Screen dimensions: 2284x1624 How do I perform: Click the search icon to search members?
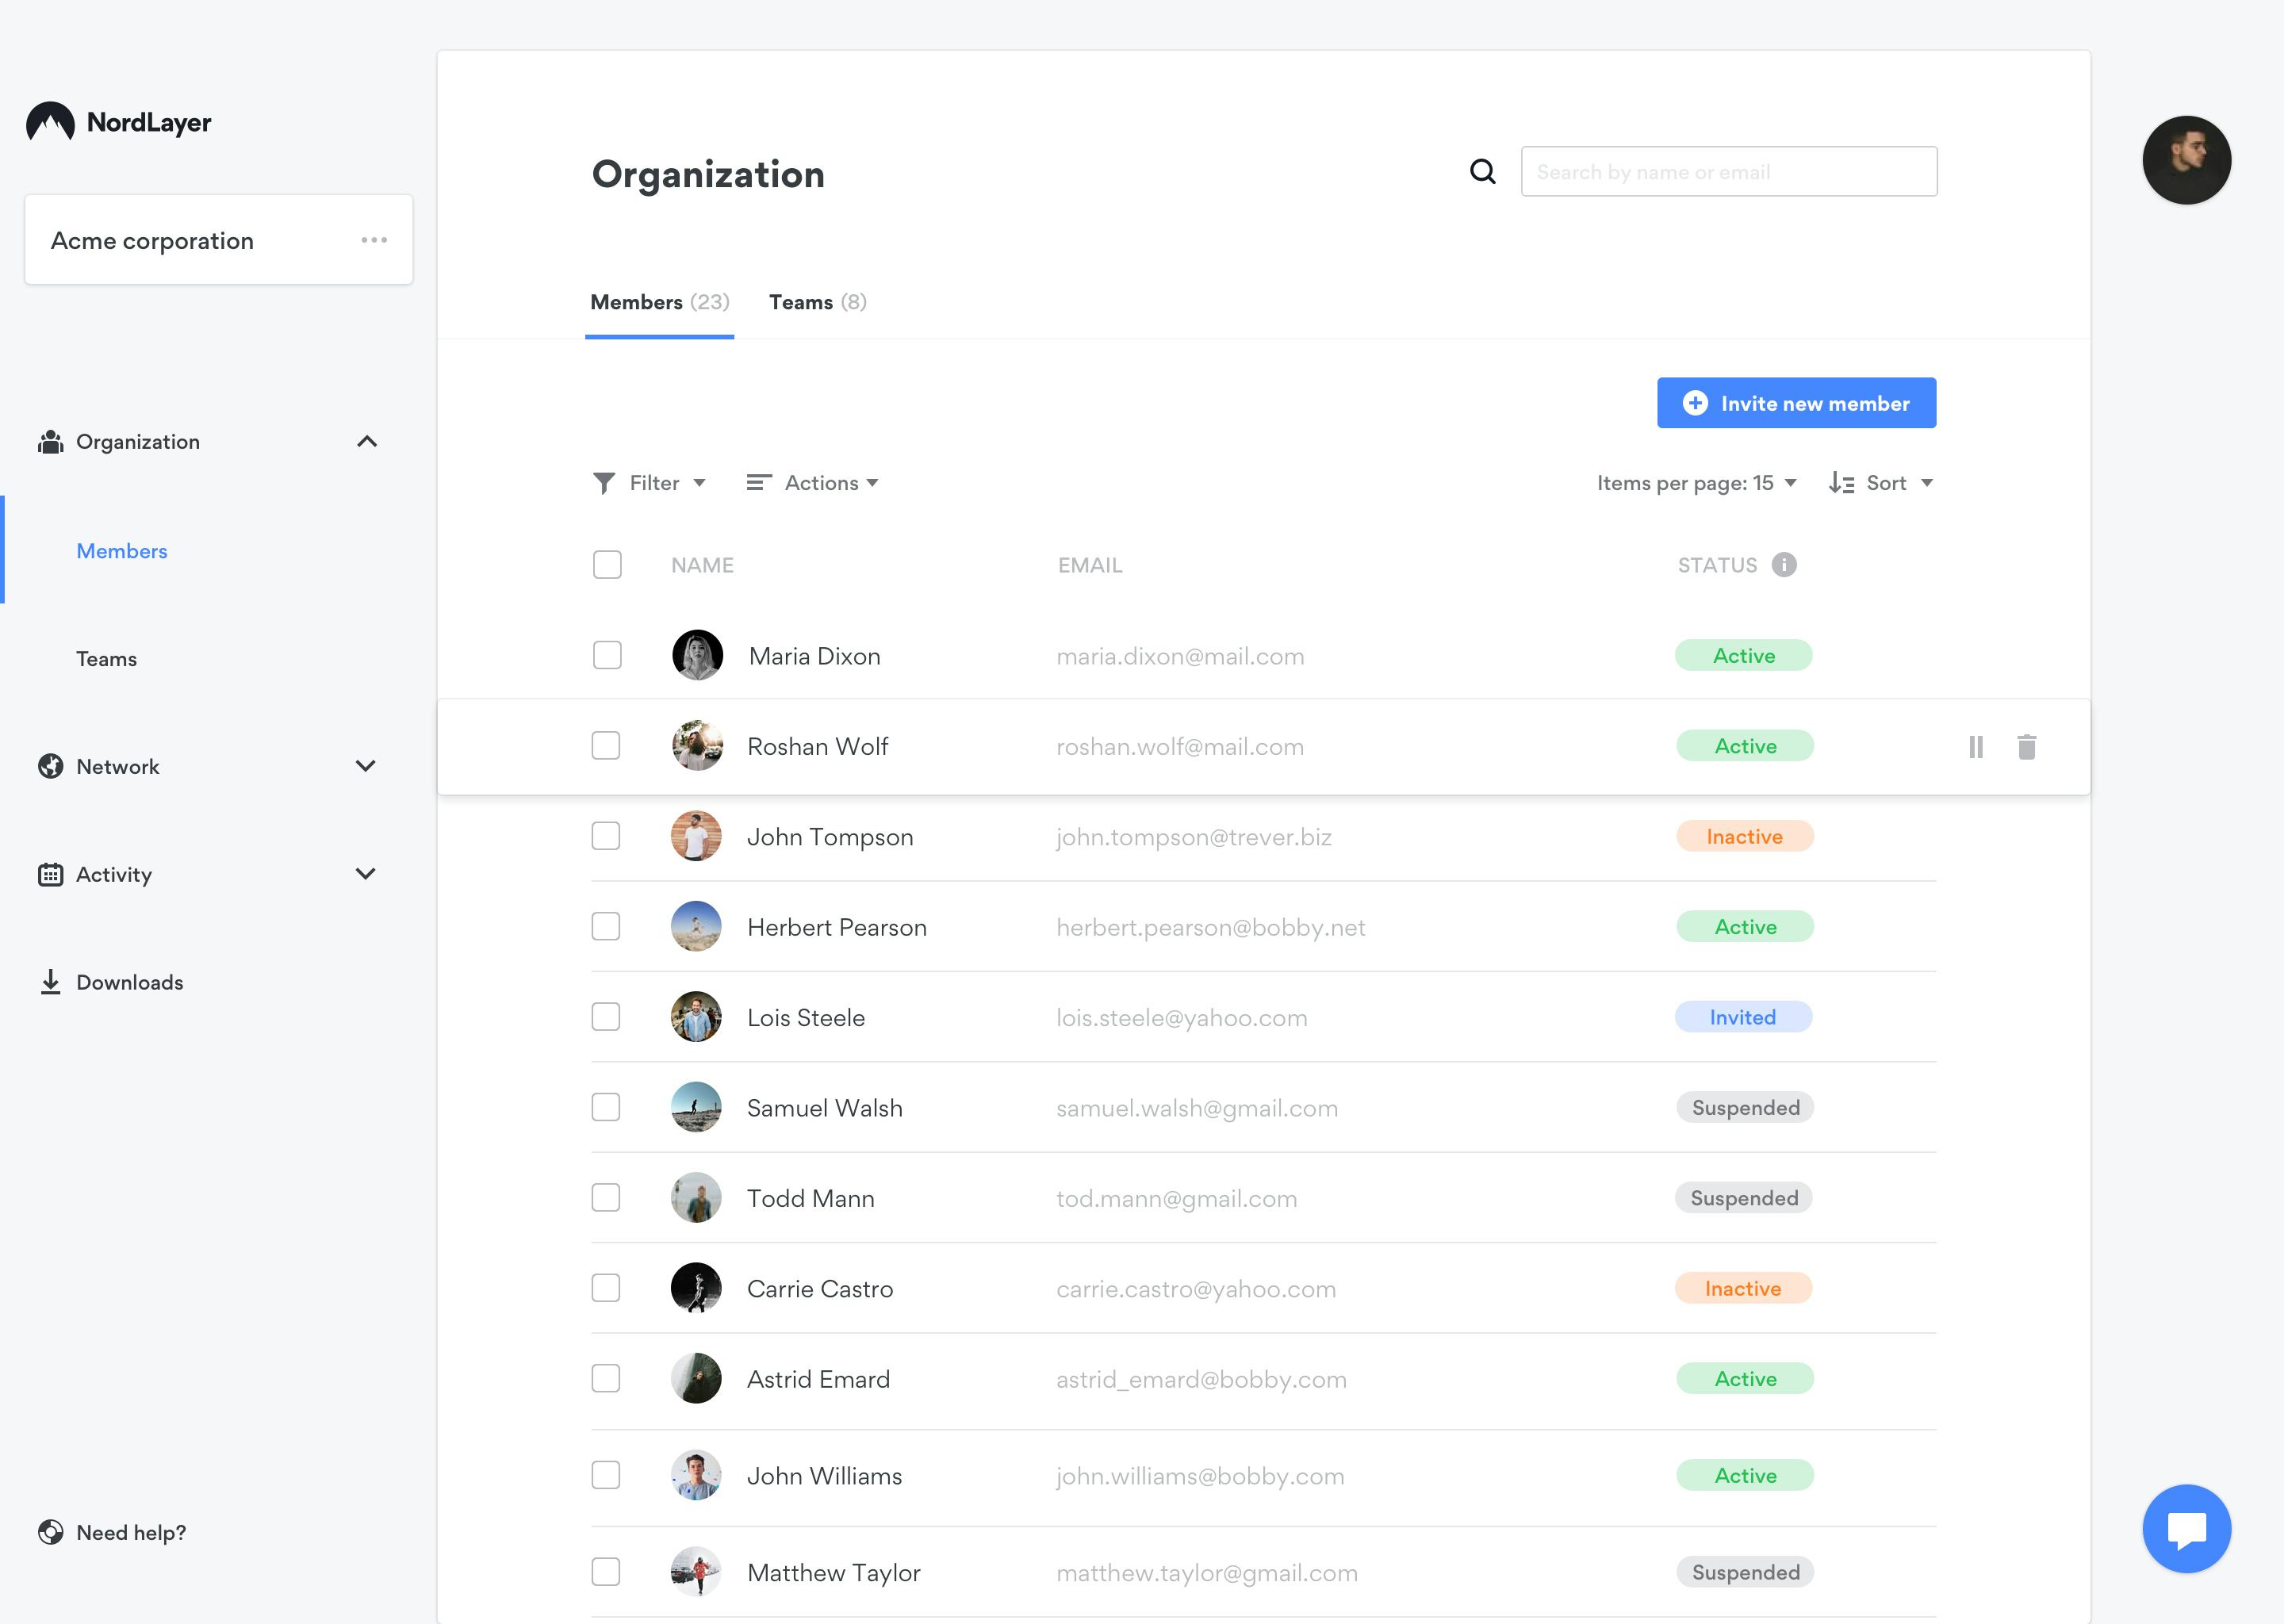click(1486, 170)
